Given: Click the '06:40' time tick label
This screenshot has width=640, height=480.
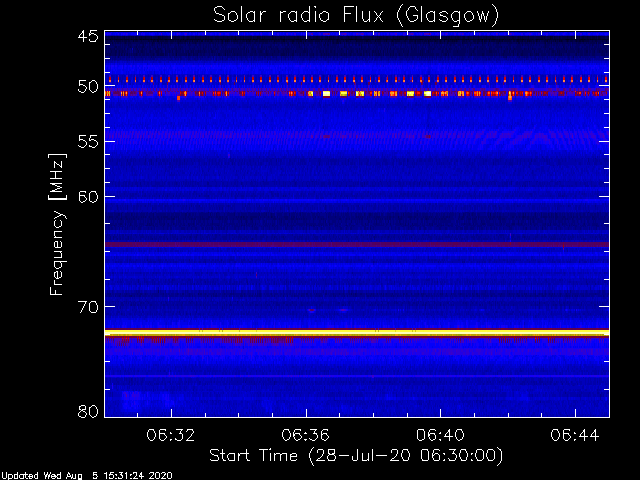Looking at the screenshot, I should [x=440, y=435].
